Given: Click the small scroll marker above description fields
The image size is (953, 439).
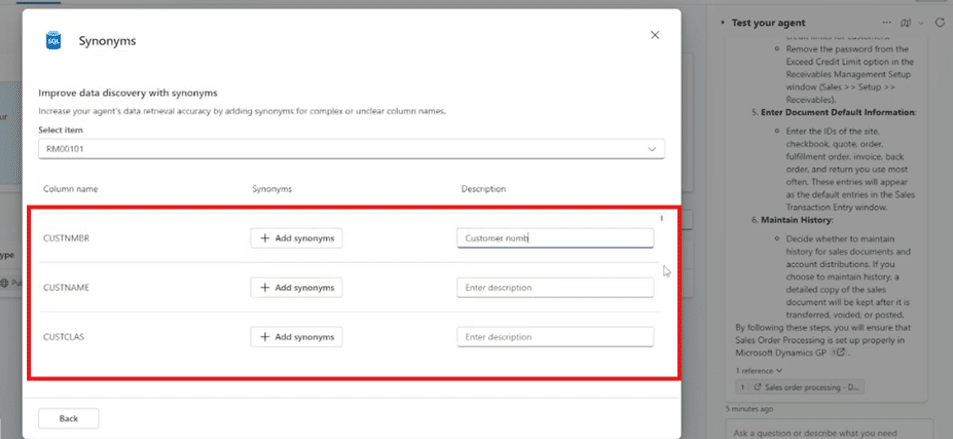Looking at the screenshot, I should click(661, 217).
